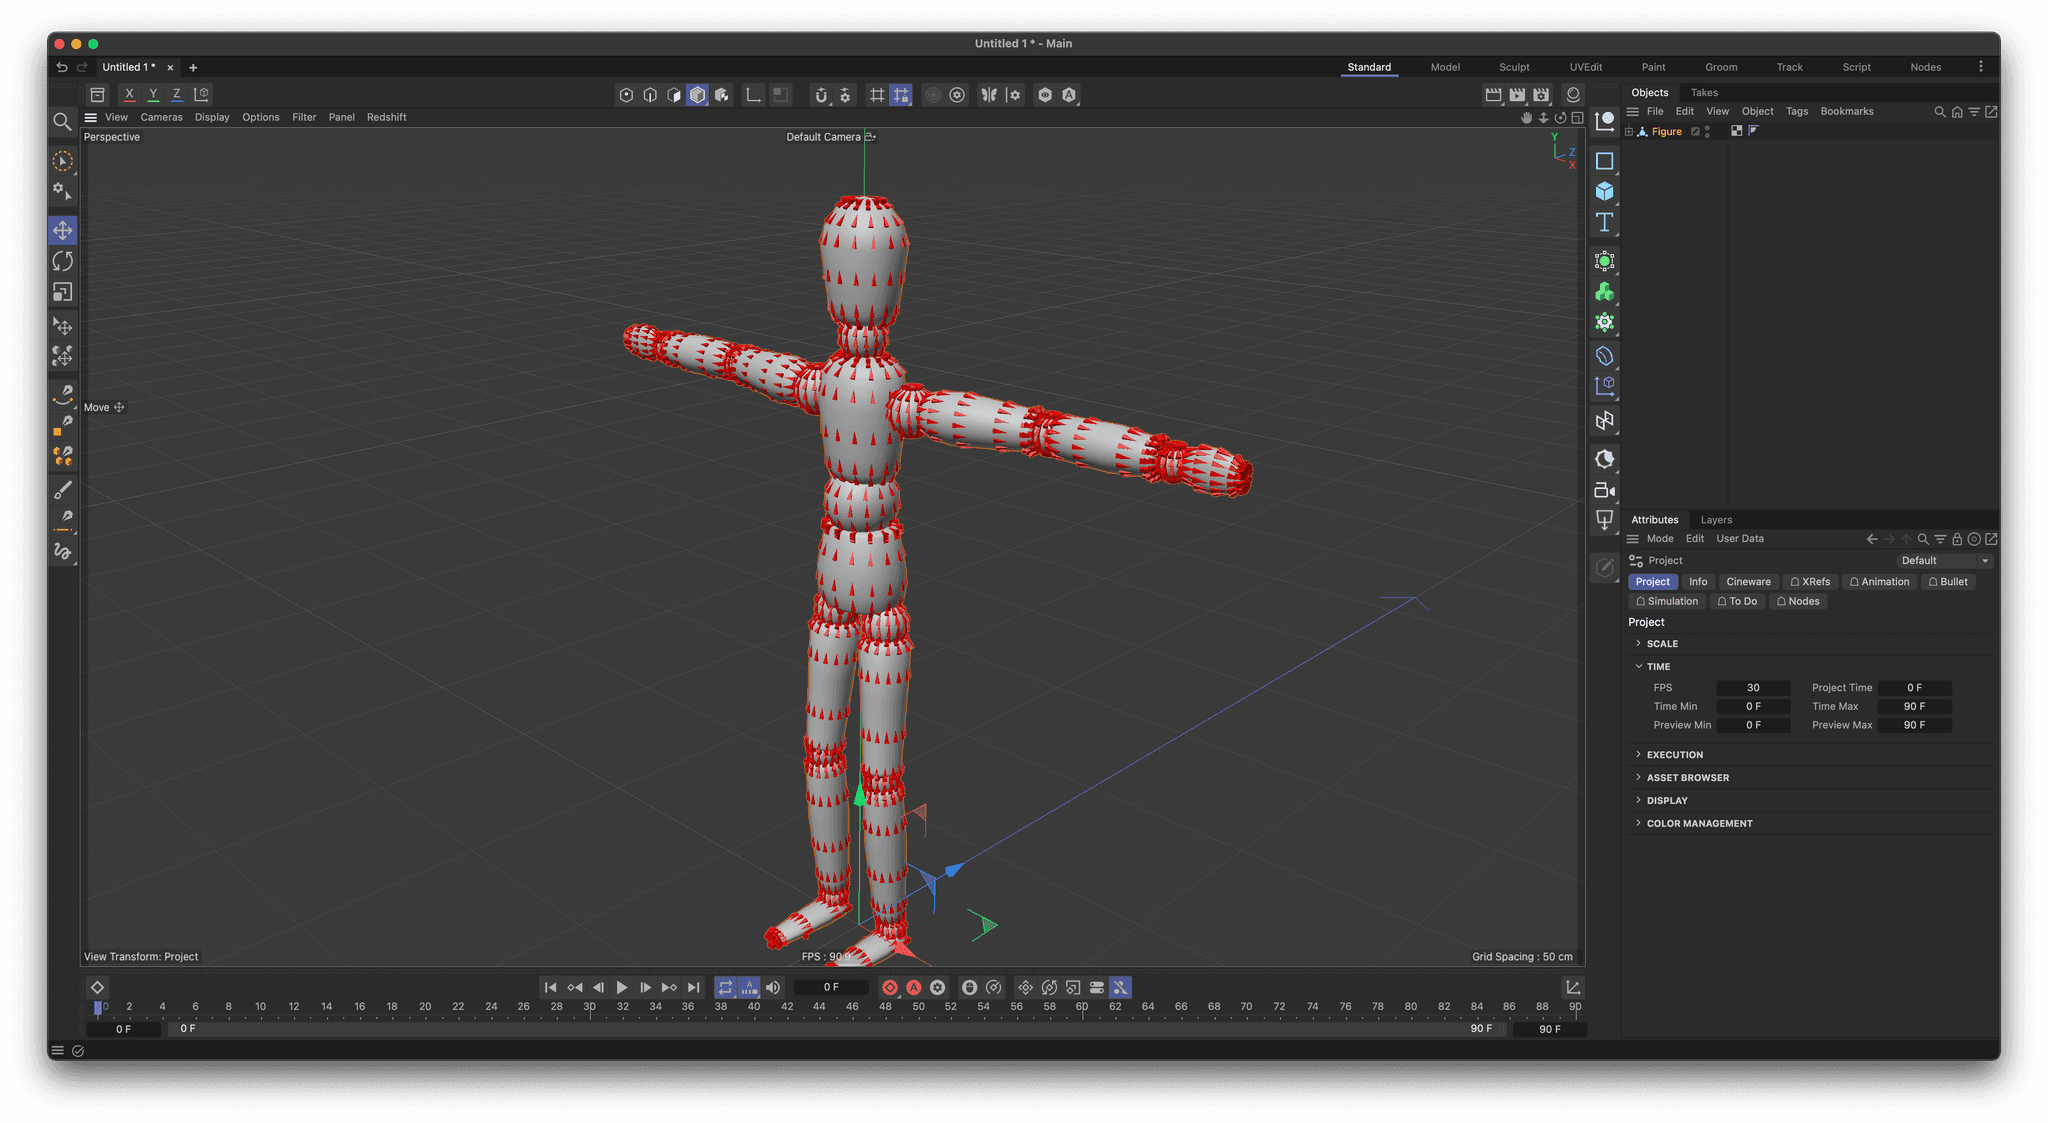This screenshot has height=1123, width=2048.
Task: Expand the ASSET BROWSER section
Action: coord(1638,777)
